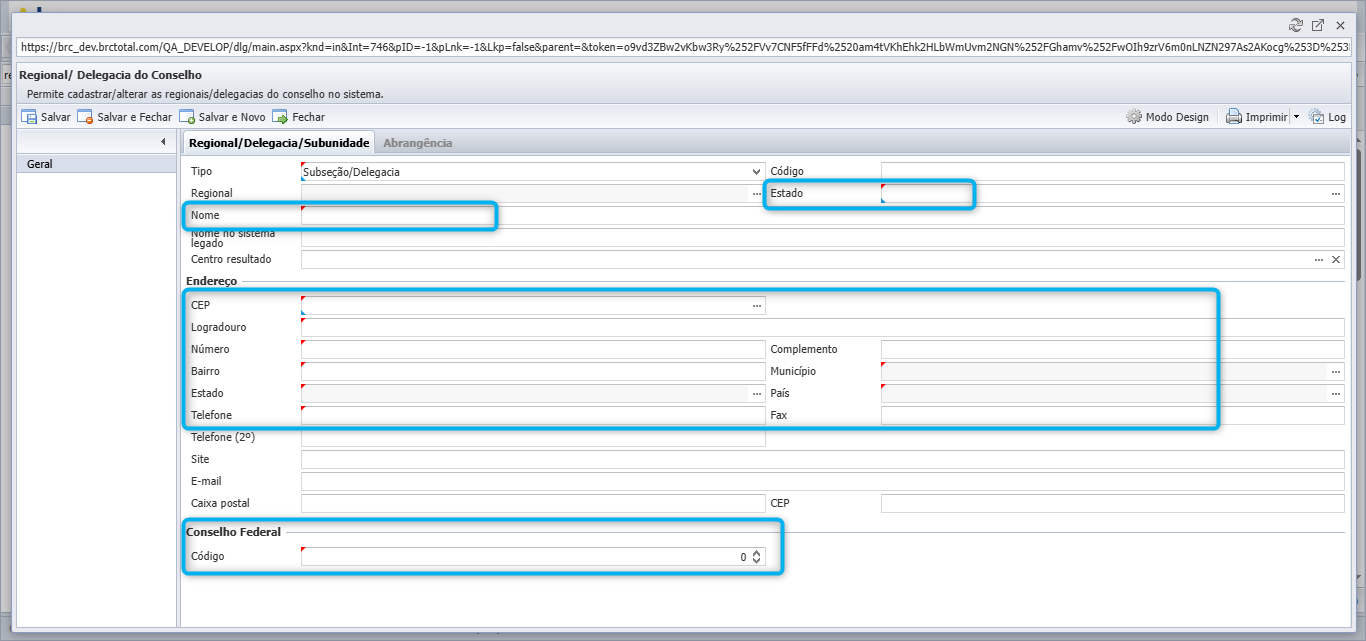The width and height of the screenshot is (1366, 641).
Task: Collapse the left sidebar panel arrow
Action: pyautogui.click(x=163, y=142)
